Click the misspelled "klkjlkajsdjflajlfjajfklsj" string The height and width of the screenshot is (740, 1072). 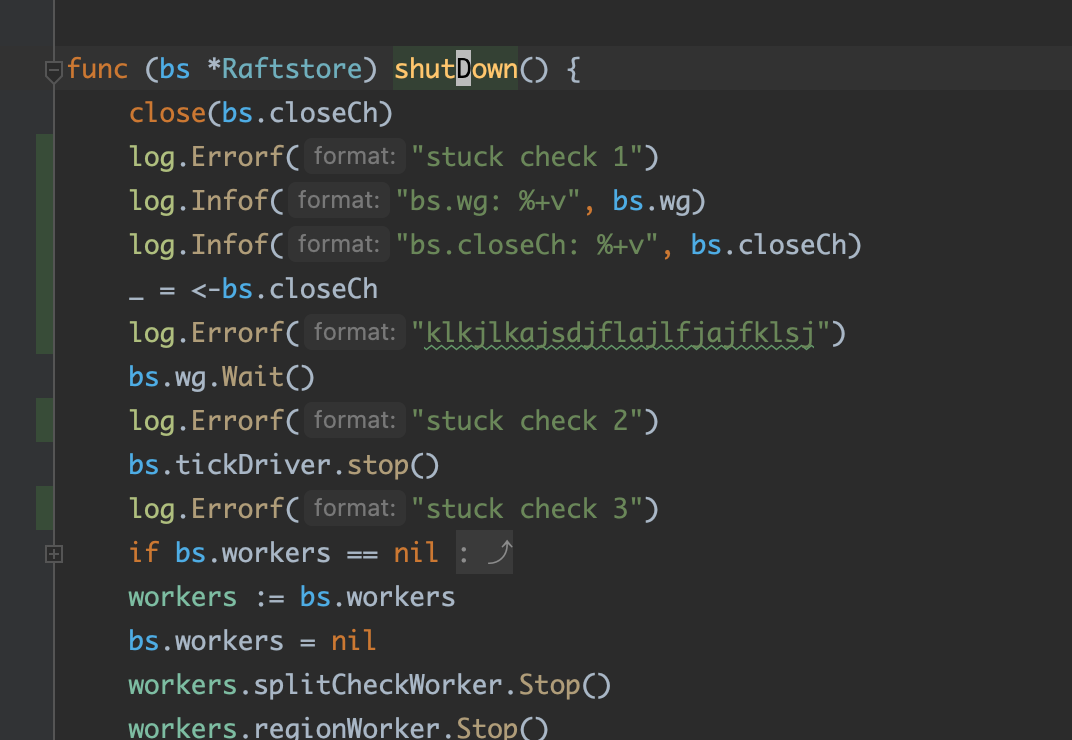pyautogui.click(x=621, y=333)
